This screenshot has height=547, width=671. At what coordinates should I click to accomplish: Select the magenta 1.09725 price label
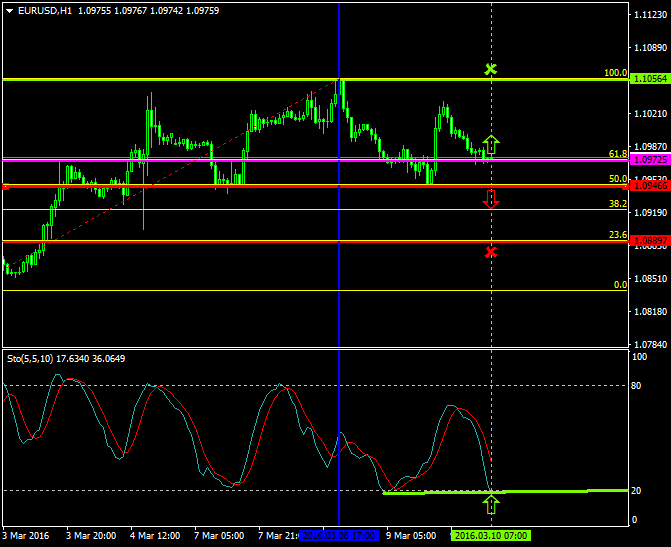[648, 160]
